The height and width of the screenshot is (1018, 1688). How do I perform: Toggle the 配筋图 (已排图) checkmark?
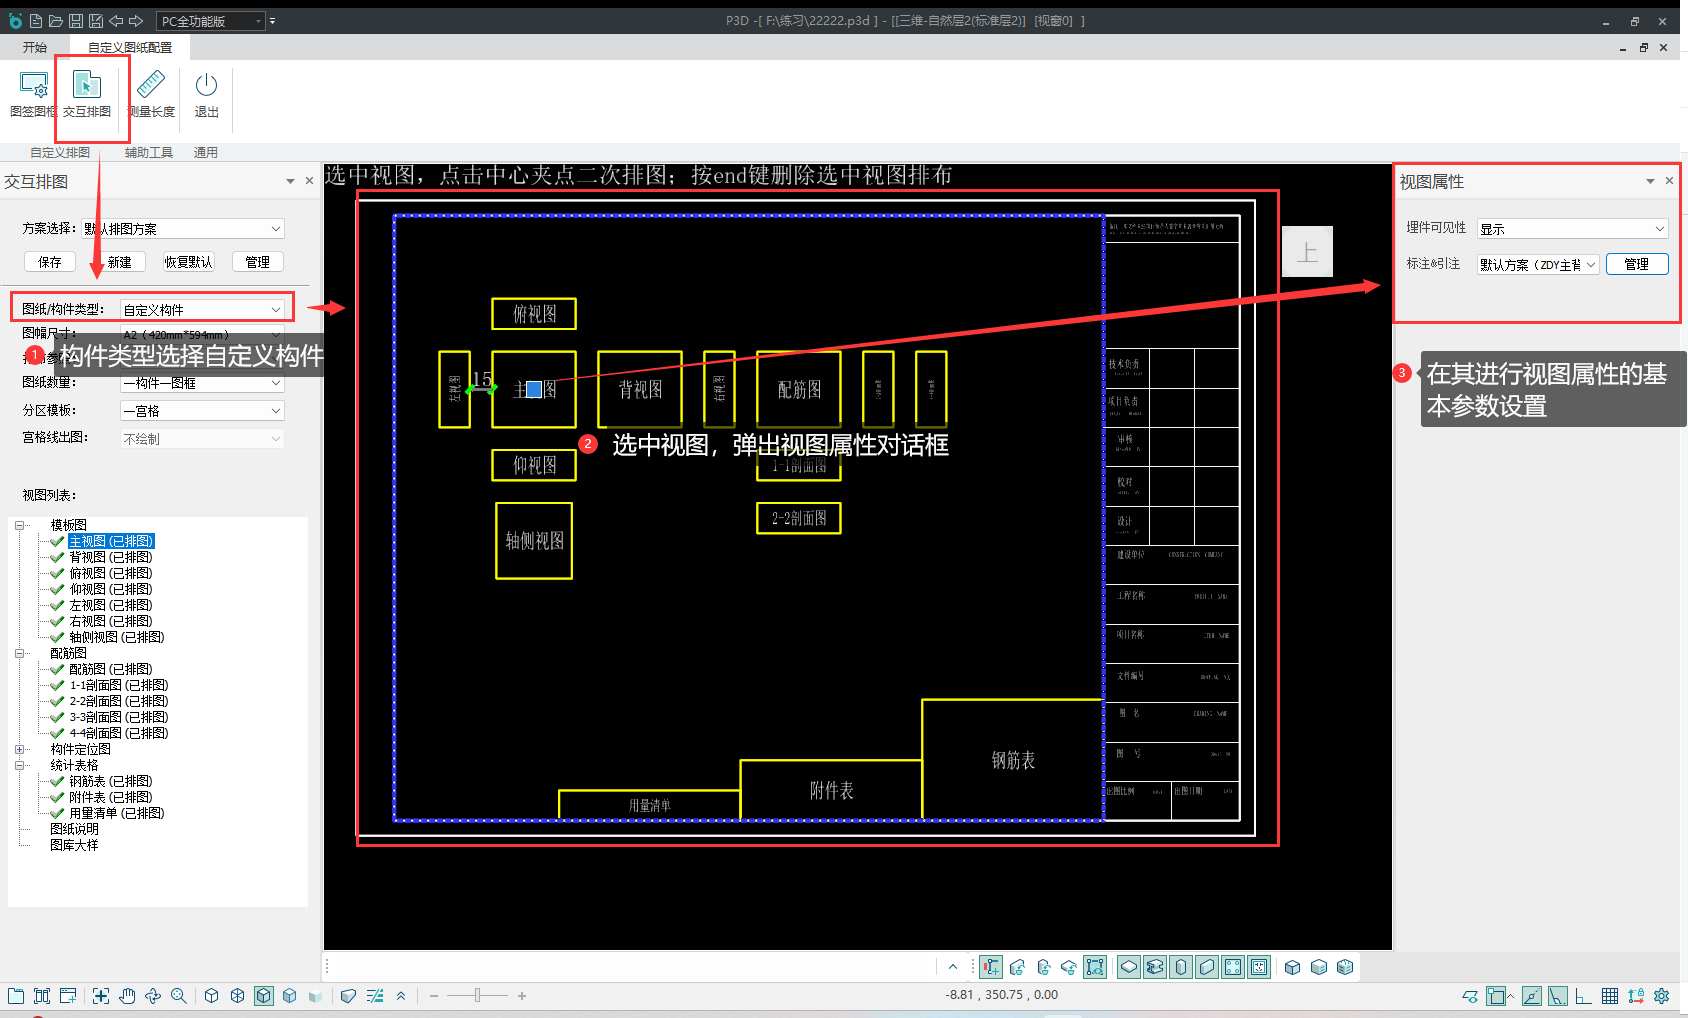[58, 669]
